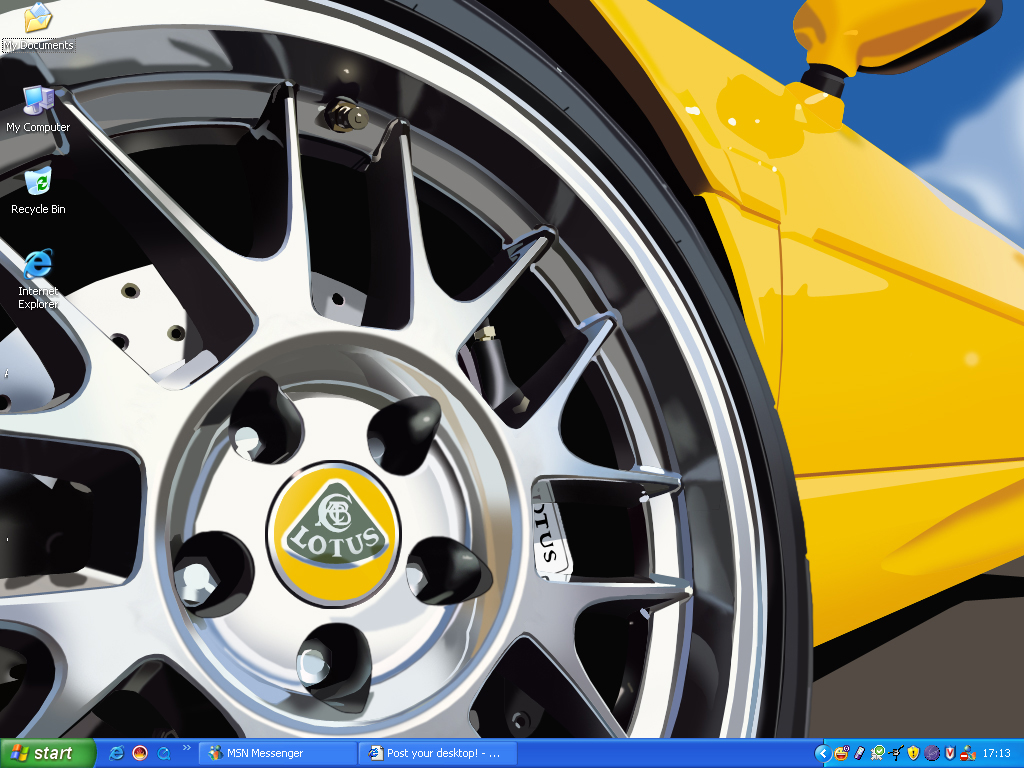Click the Recycle Bin icon label

pyautogui.click(x=39, y=209)
